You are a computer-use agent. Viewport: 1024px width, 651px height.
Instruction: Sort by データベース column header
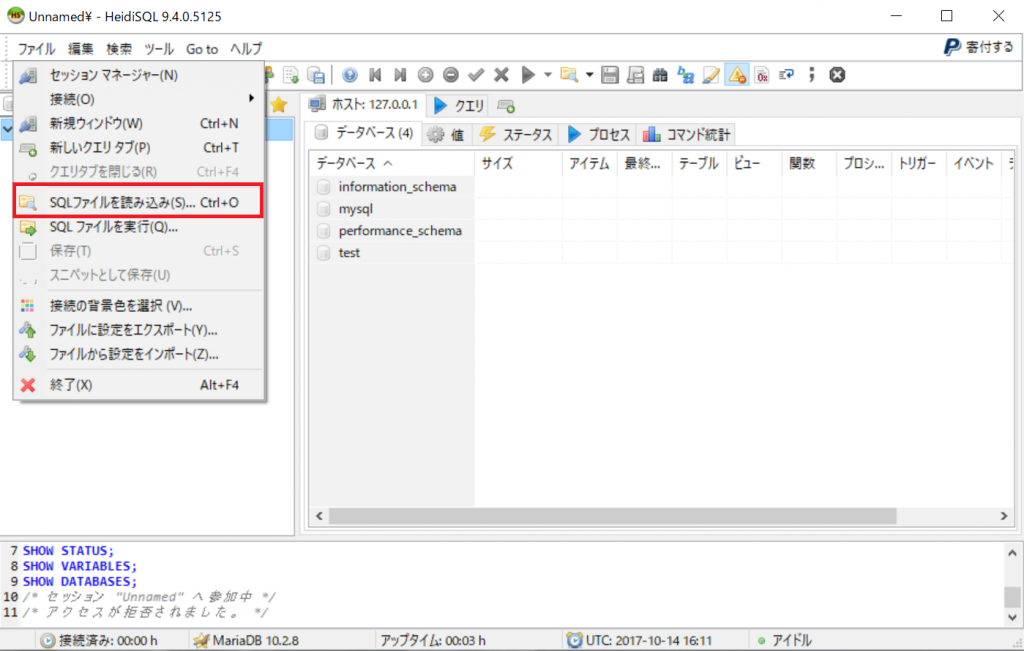(x=392, y=163)
